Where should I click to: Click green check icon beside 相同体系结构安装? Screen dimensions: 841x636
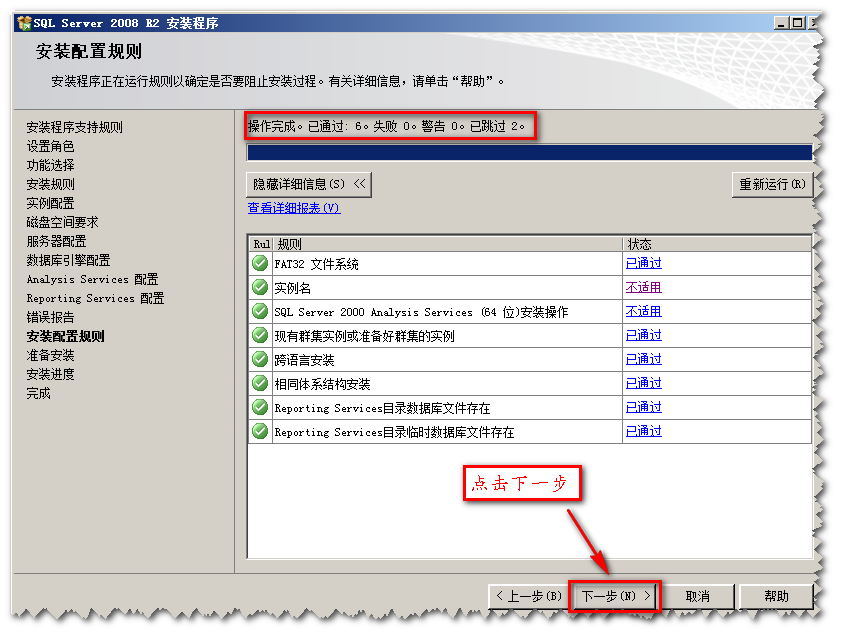tap(260, 383)
